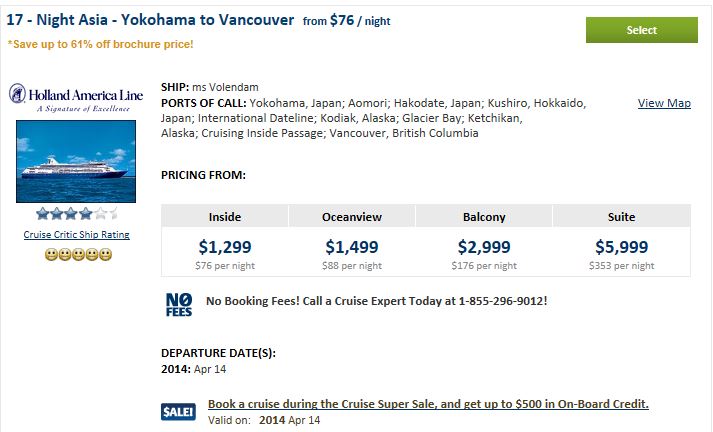The image size is (713, 432).
Task: Click the $2,999 Balcony price
Action: [x=484, y=247]
